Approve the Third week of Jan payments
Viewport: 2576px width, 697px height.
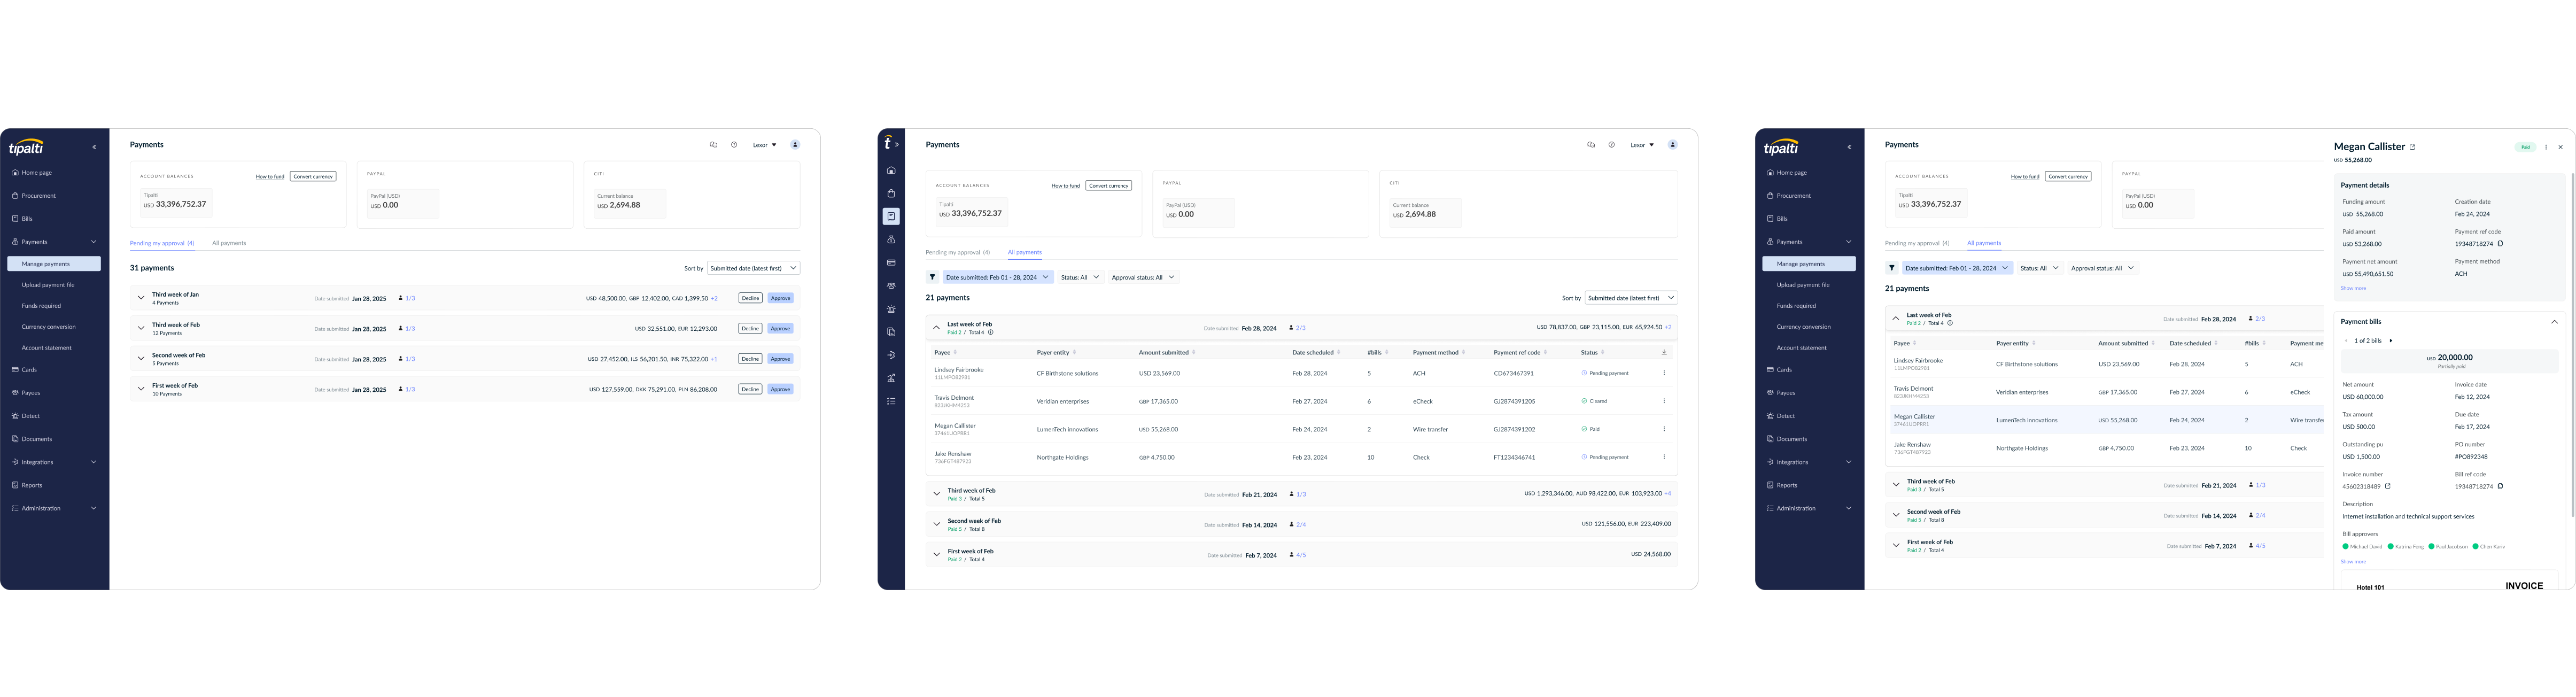tap(780, 298)
